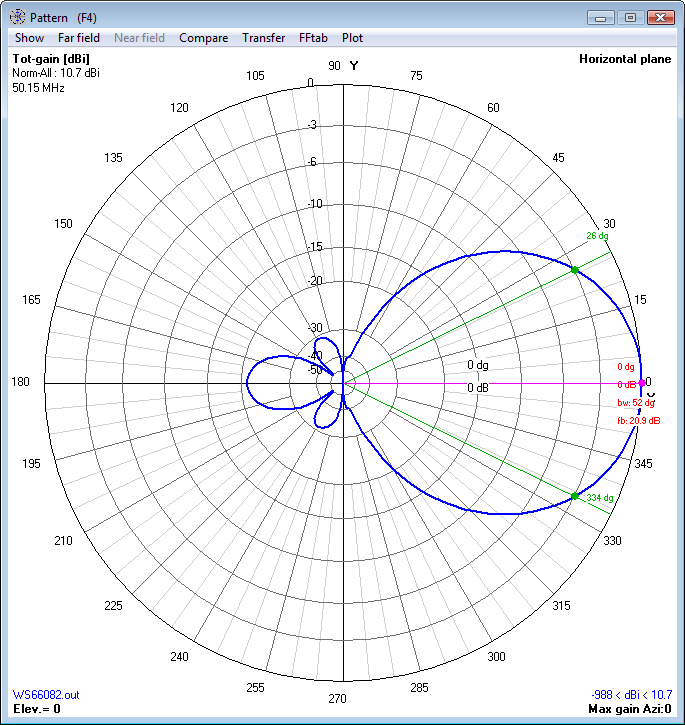Click the 300 degree axis label
The image size is (685, 725).
pyautogui.click(x=496, y=657)
